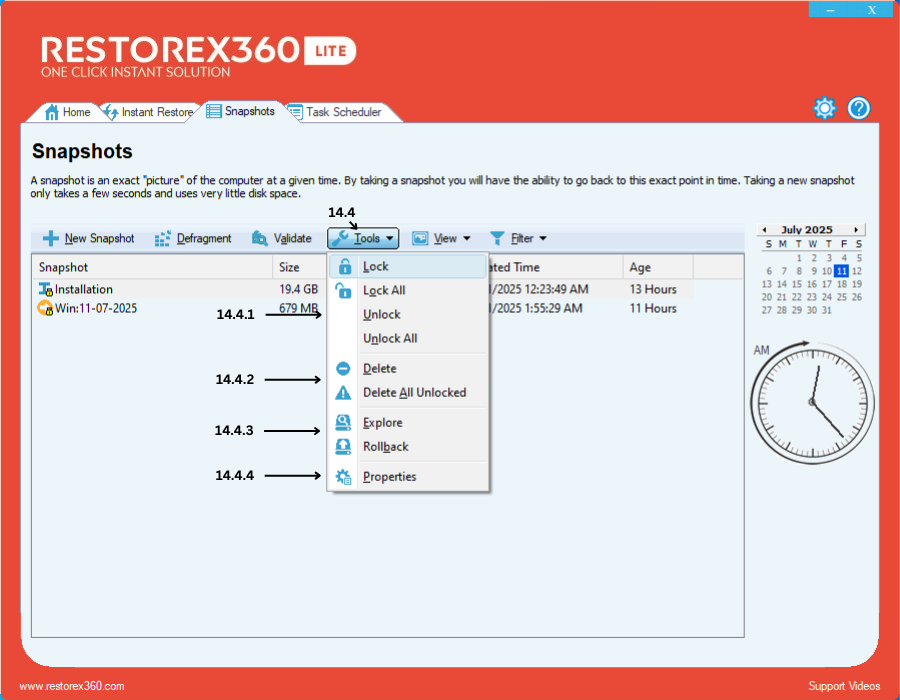Click the New Snapshot plus icon

[x=51, y=239]
